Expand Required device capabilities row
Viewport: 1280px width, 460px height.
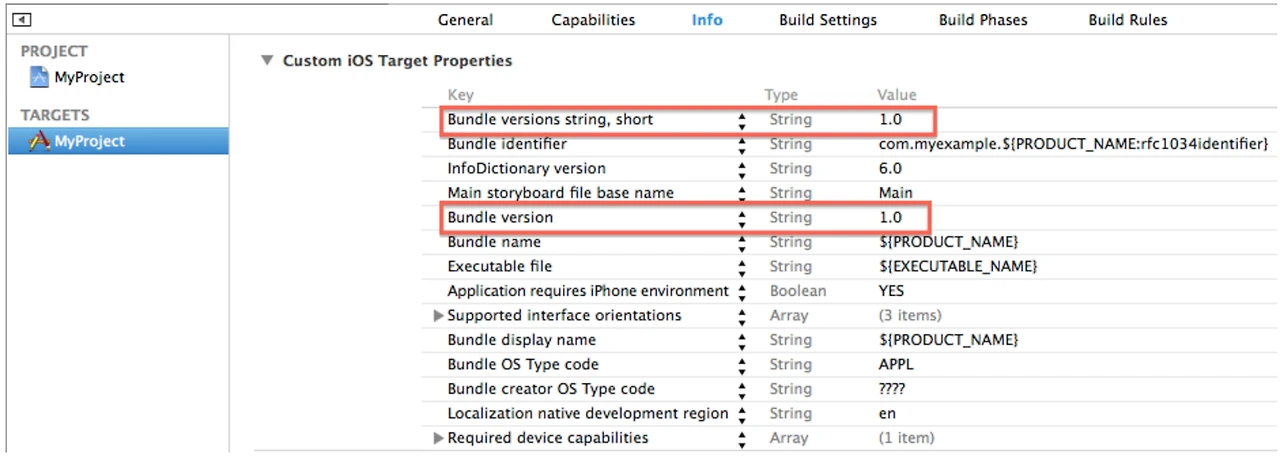click(438, 438)
